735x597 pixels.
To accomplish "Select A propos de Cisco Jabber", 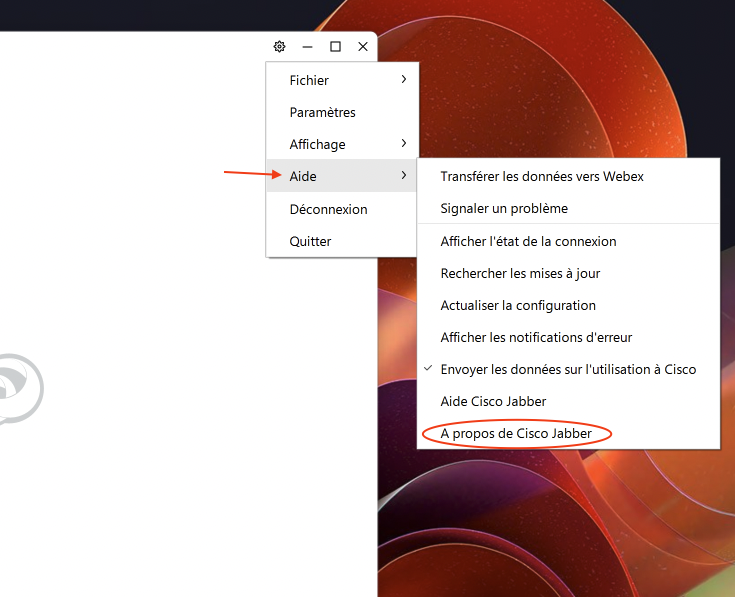I will tap(516, 434).
